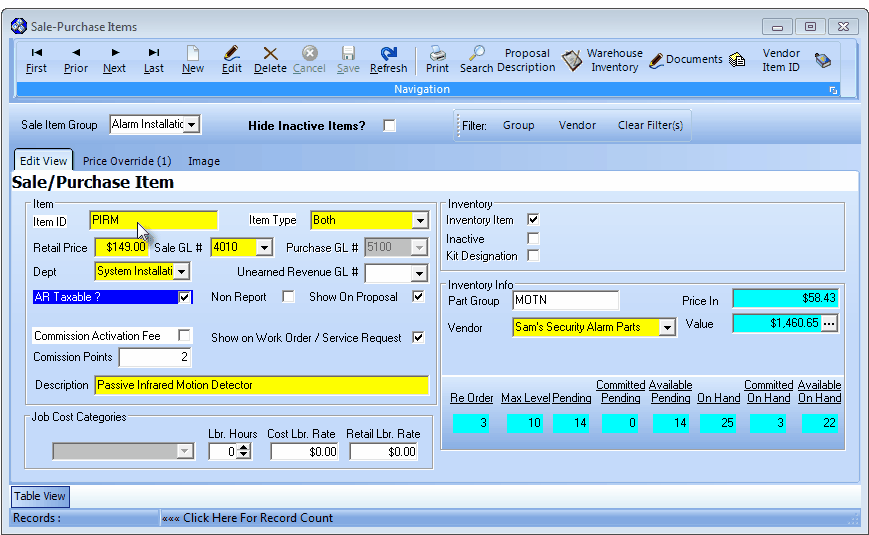Viewport: 869px width, 535px height.
Task: Click the Retail Lbr. Rate field
Action: (383, 452)
